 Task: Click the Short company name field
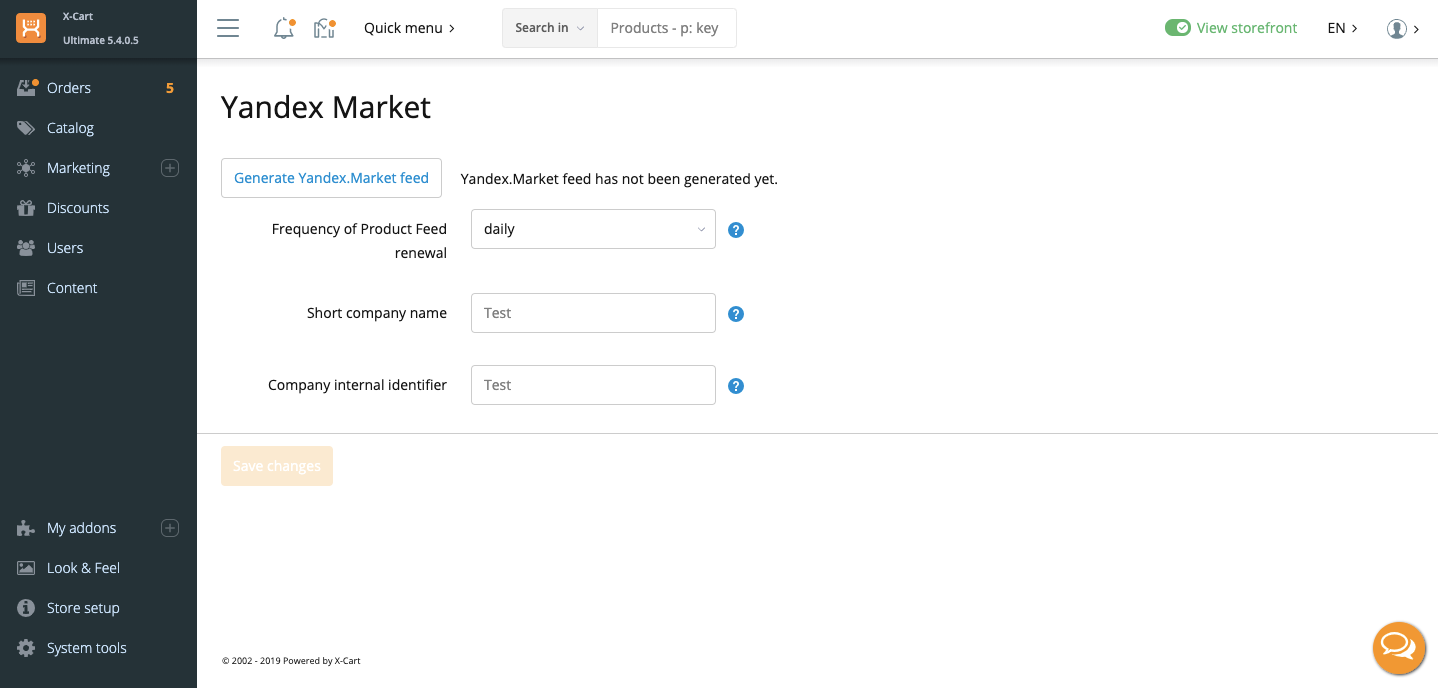coord(593,313)
